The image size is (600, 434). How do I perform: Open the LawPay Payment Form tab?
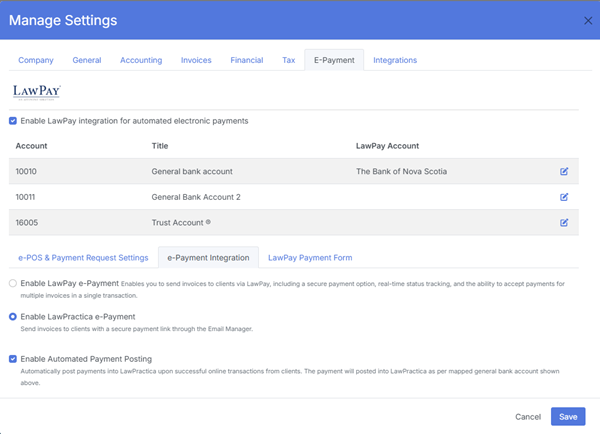click(310, 258)
